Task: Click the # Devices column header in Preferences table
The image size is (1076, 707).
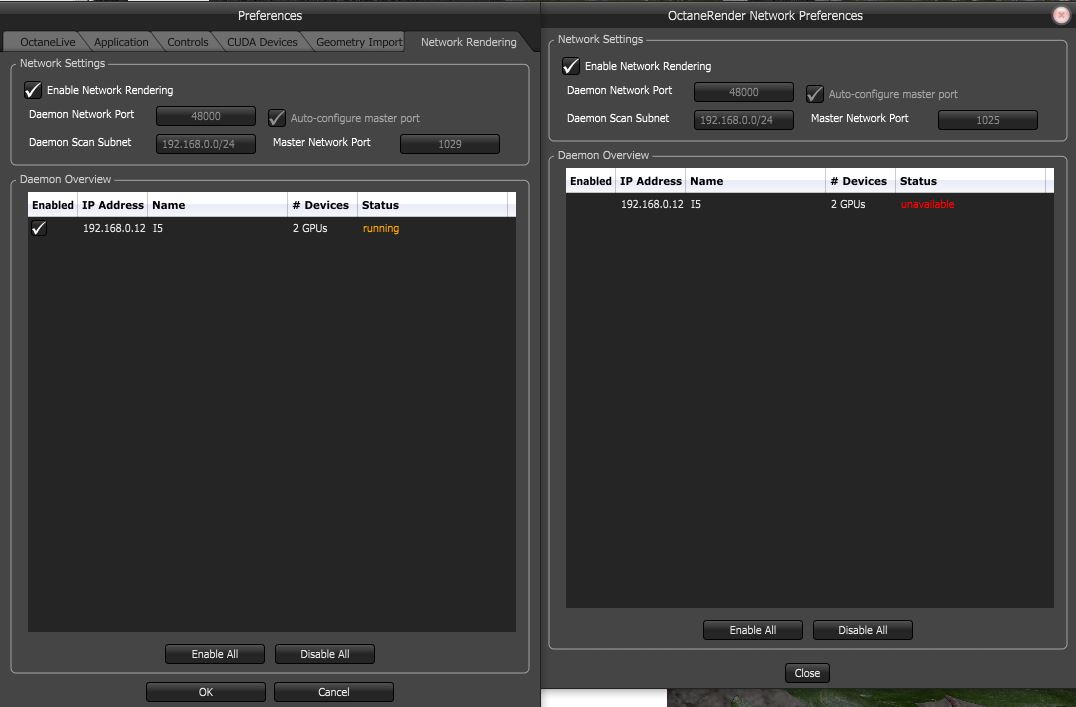Action: tap(323, 205)
